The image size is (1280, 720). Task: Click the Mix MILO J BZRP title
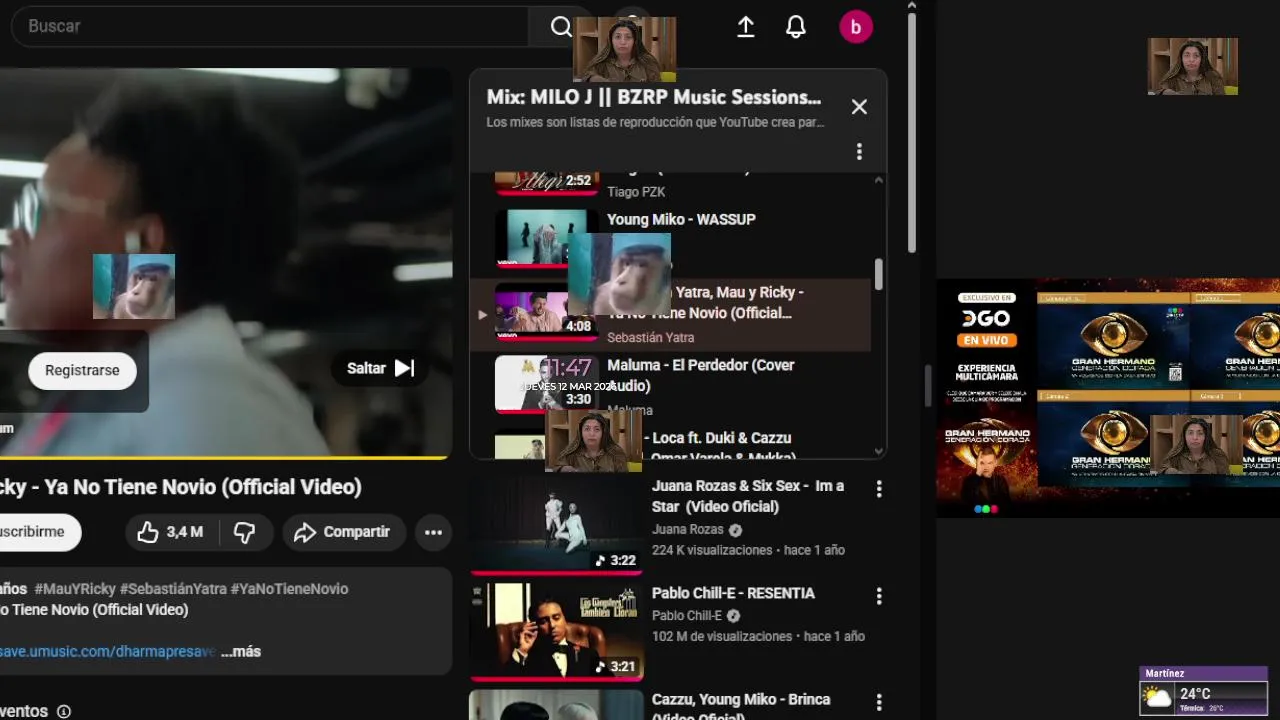coord(654,97)
